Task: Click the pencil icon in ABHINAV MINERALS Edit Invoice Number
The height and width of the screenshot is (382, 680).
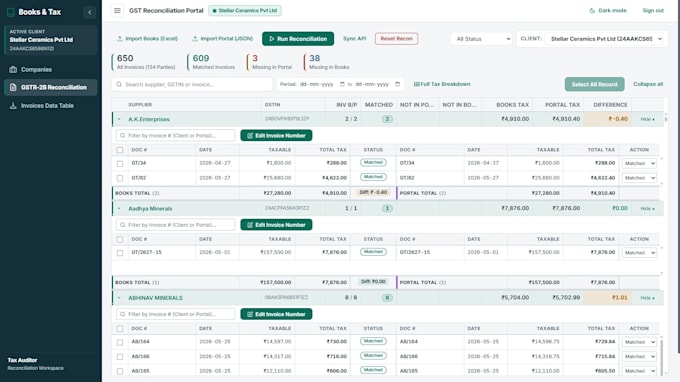Action: point(250,314)
